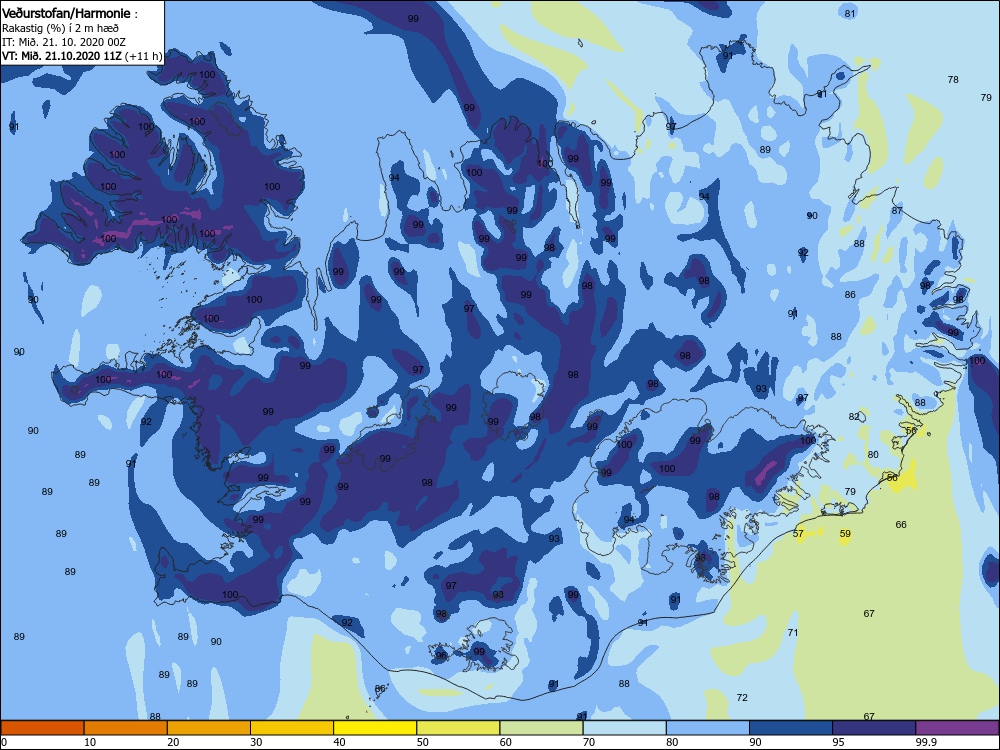Click the humidity value 87 on the map
1000x750 pixels.
point(897,210)
